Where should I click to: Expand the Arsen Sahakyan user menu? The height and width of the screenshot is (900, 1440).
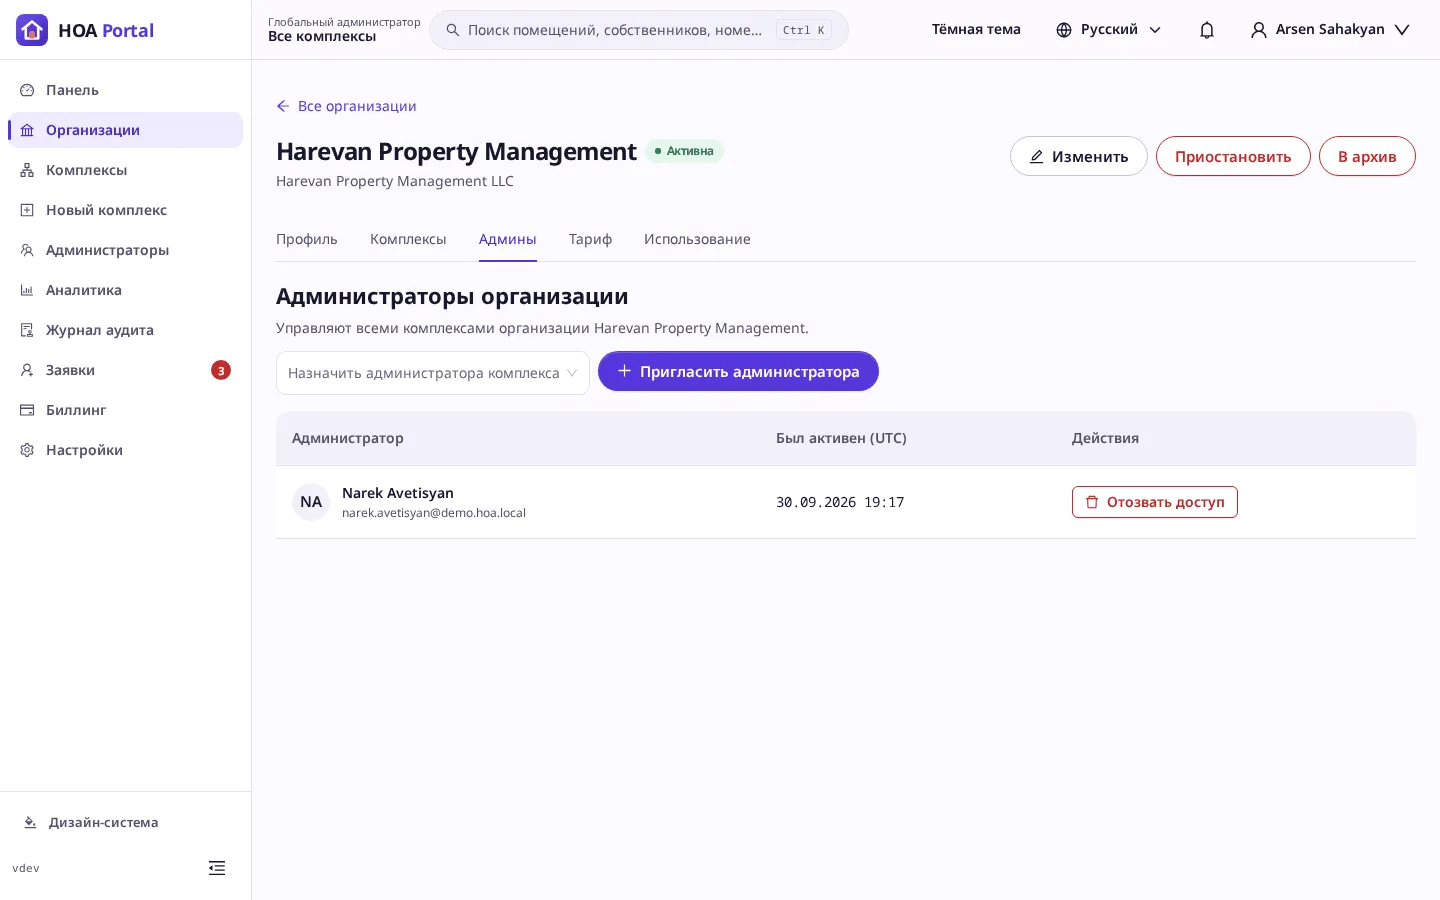click(x=1330, y=30)
